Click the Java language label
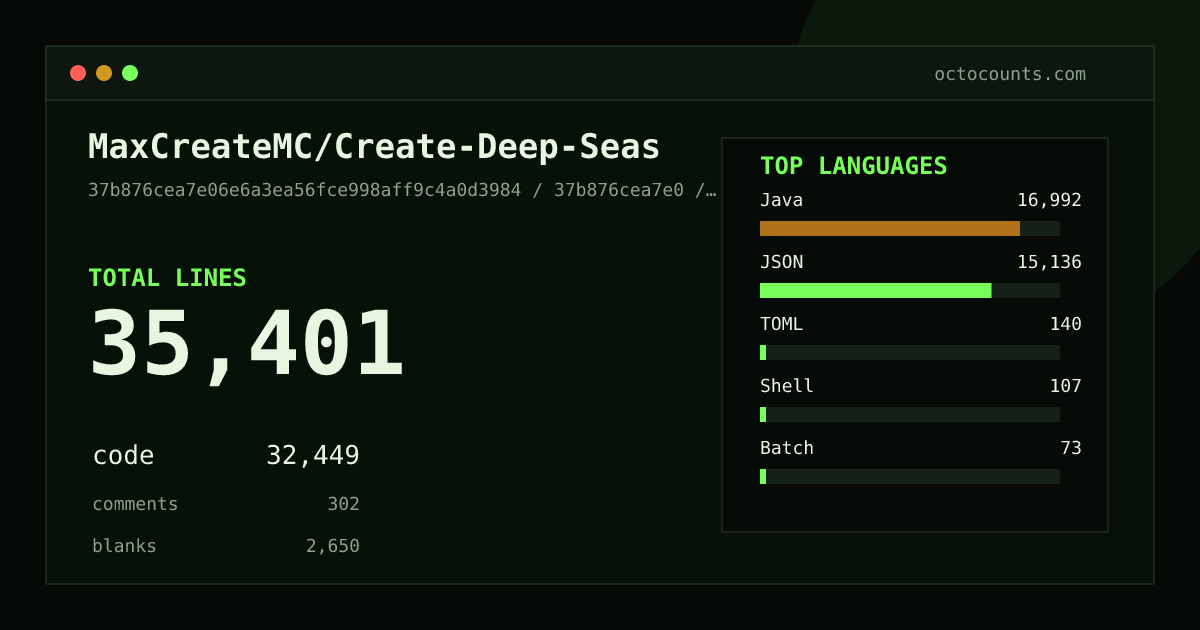The width and height of the screenshot is (1200, 630). point(781,200)
